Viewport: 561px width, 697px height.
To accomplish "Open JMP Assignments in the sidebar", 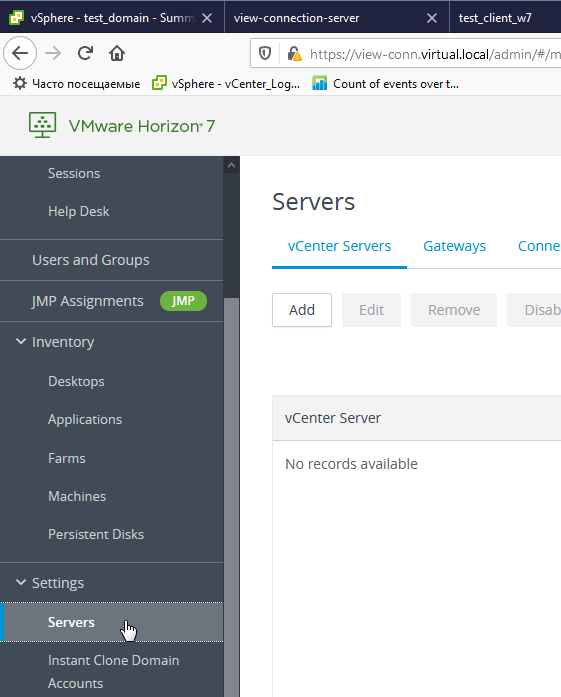I will point(88,301).
